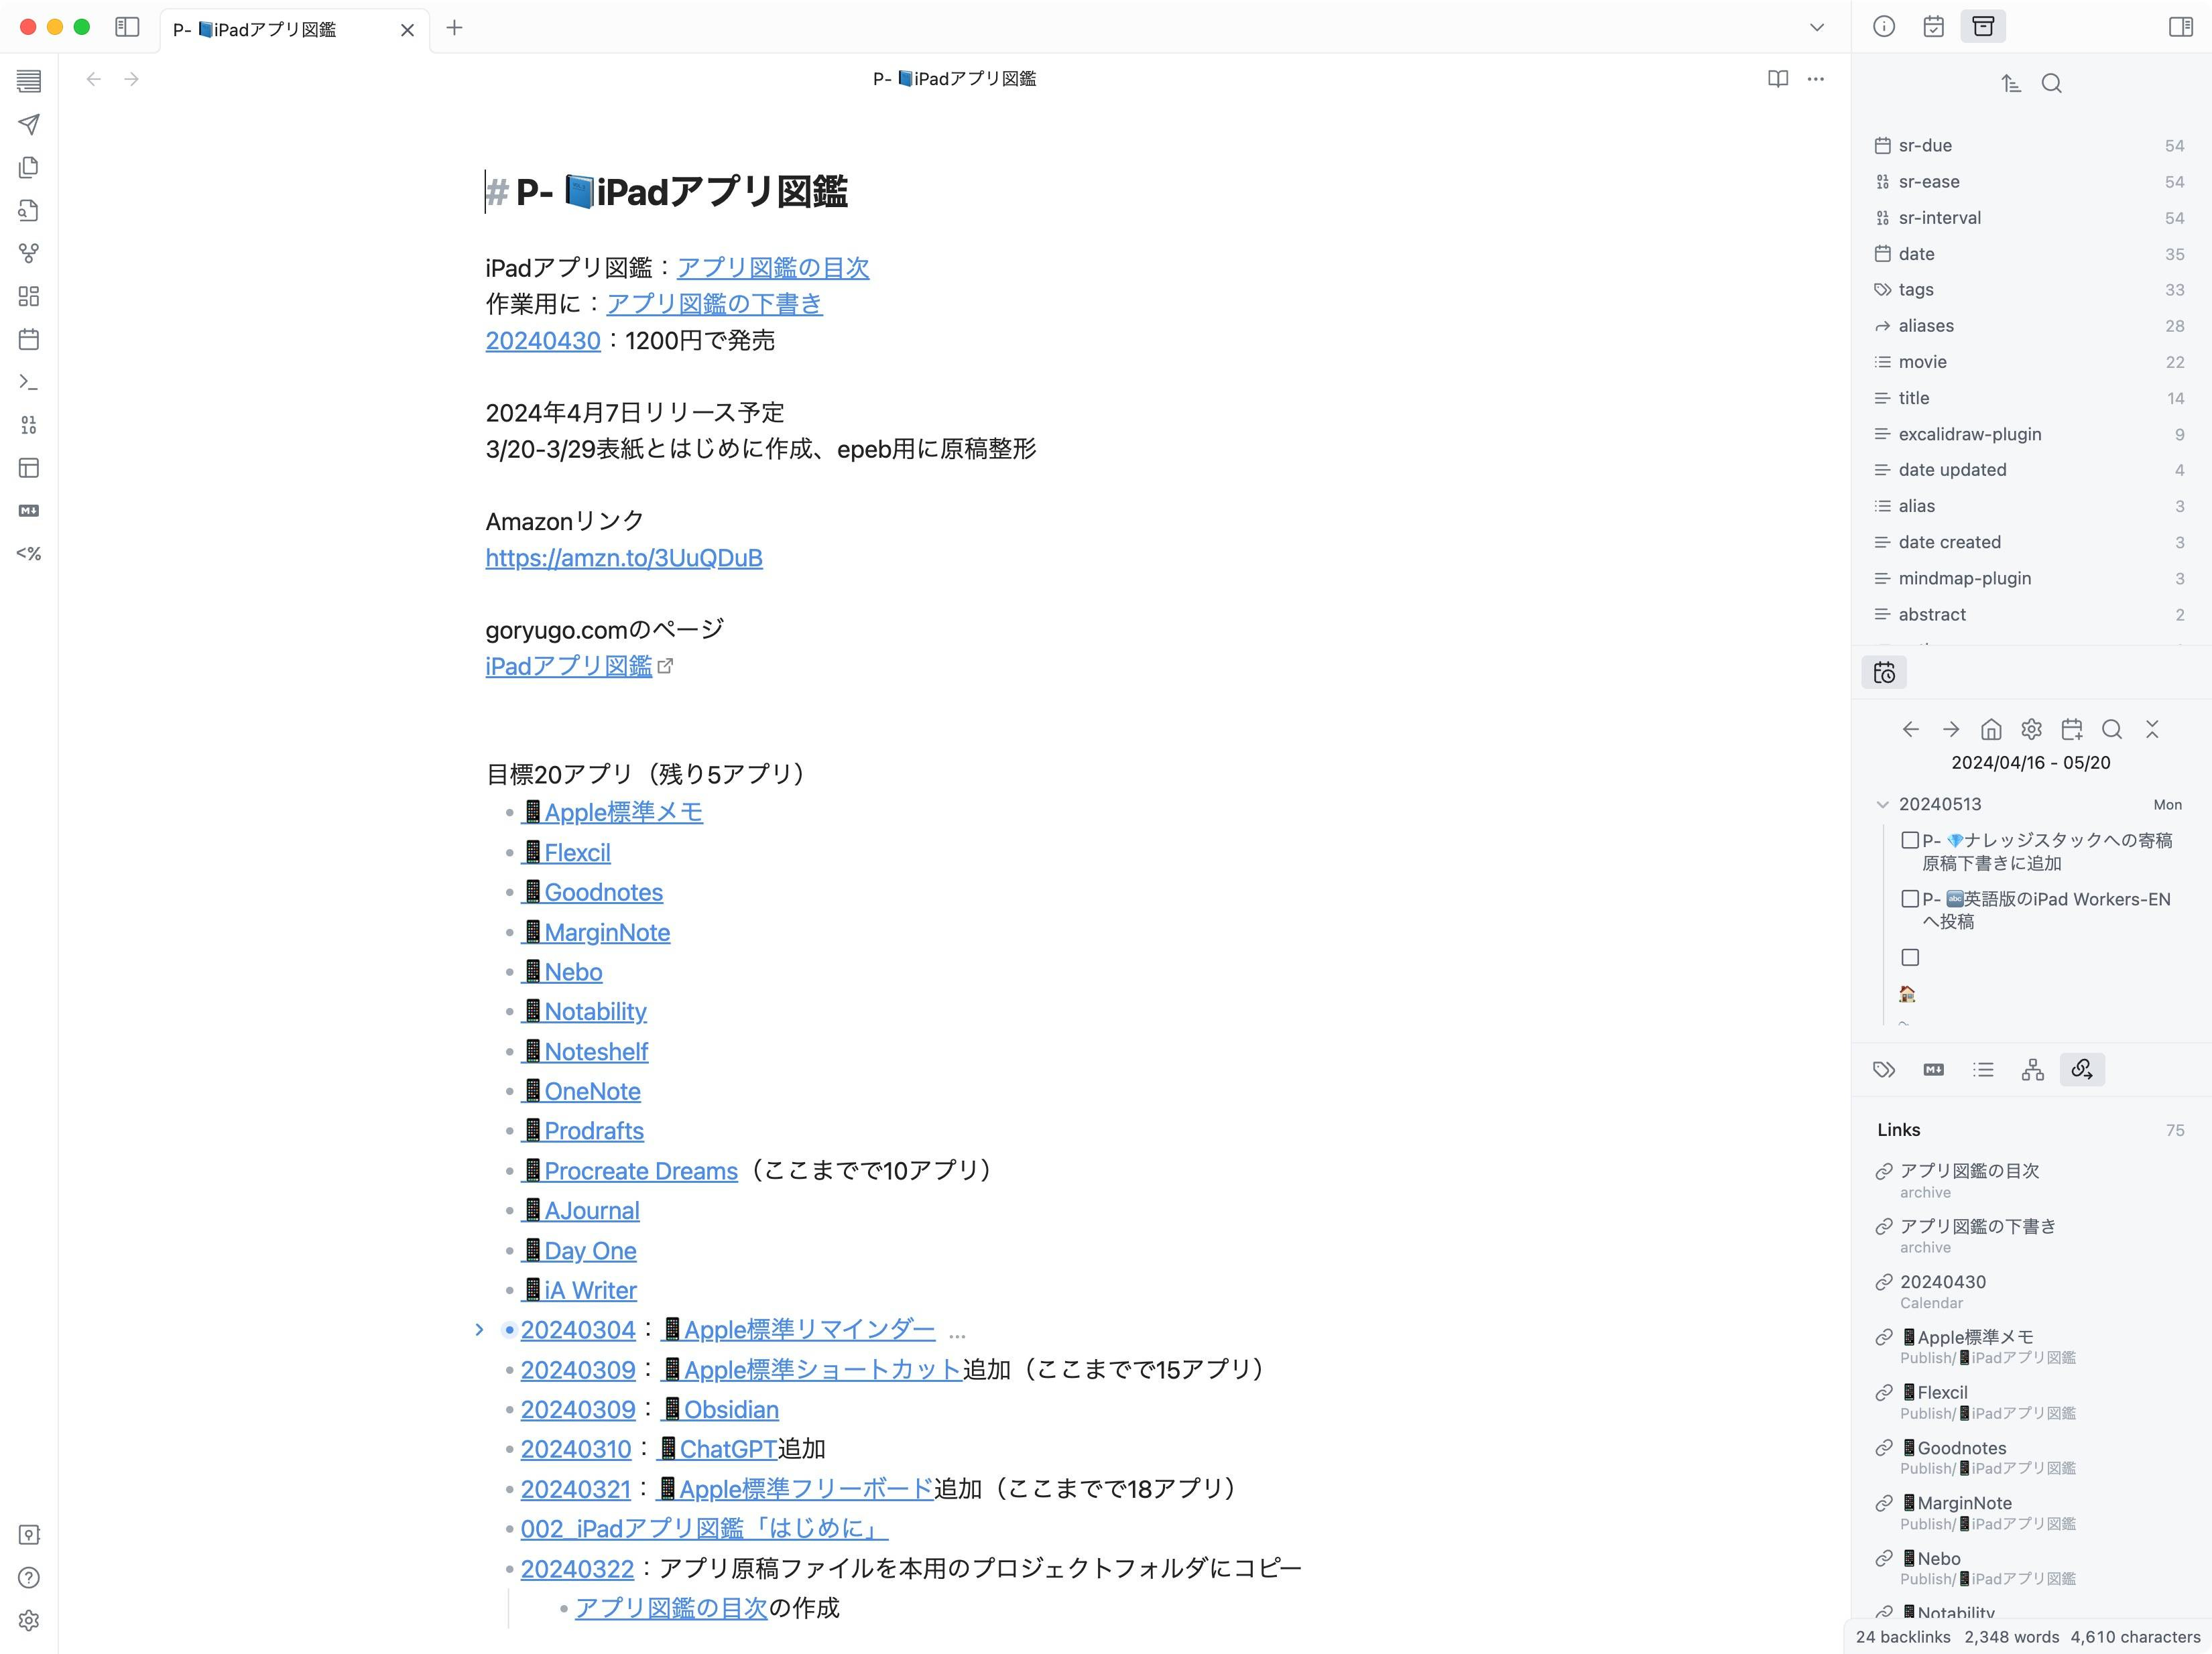
Task: Click the command palette terminal icon
Action: (x=29, y=382)
